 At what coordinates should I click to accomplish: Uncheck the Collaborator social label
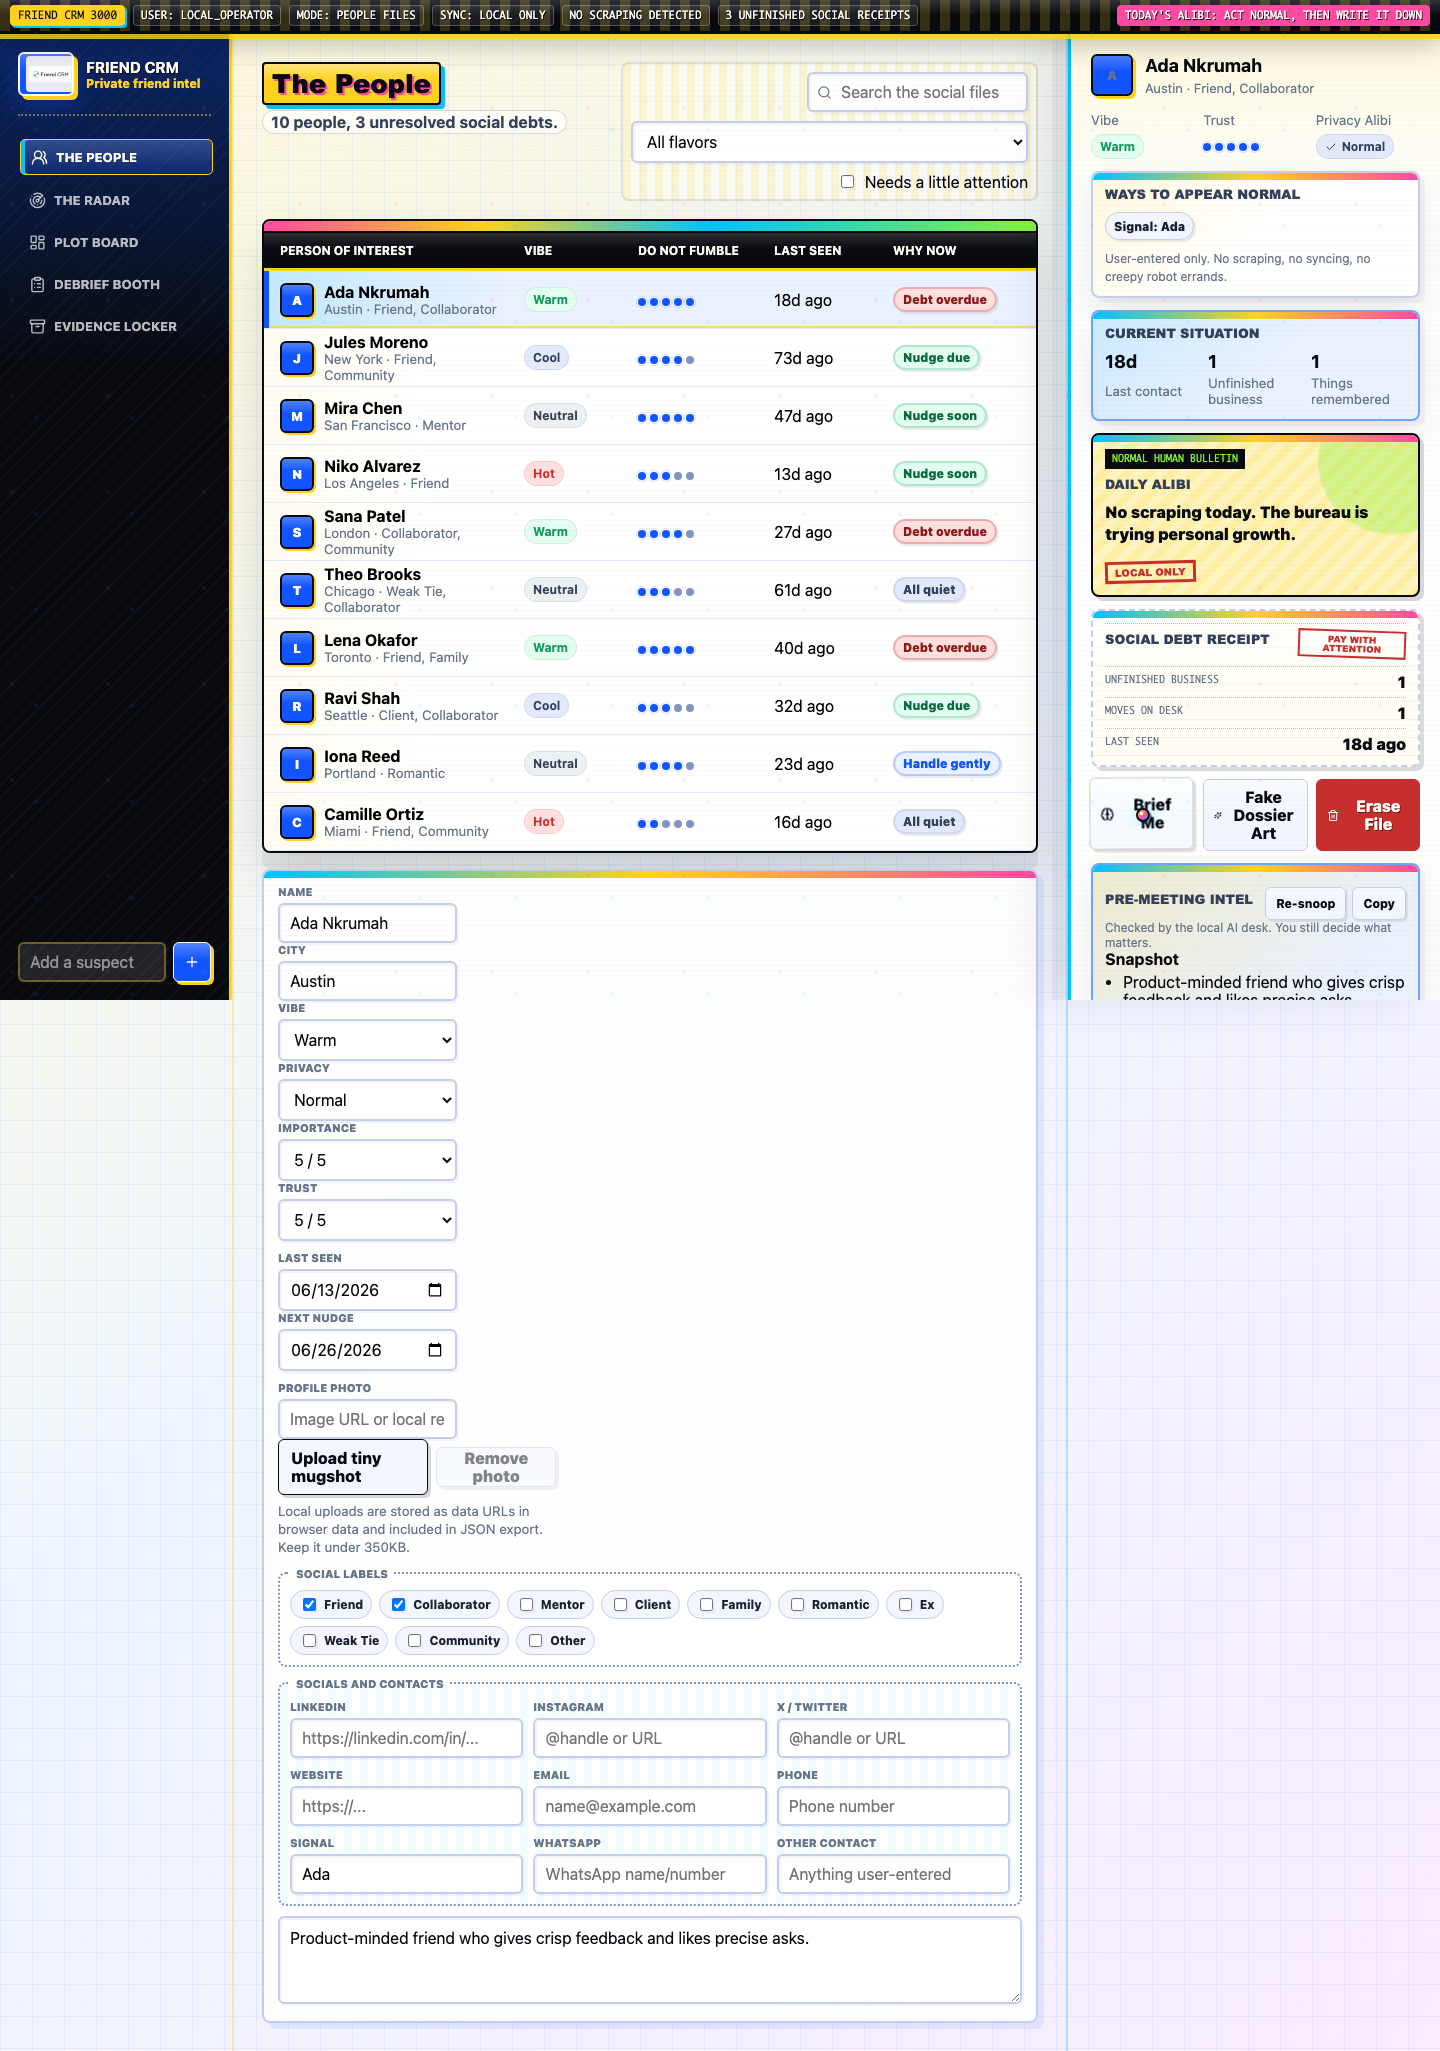[399, 1604]
